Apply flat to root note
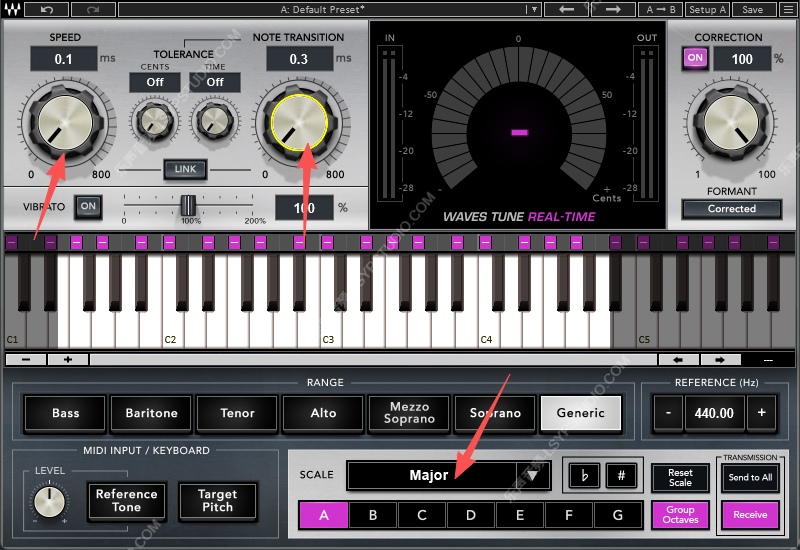 click(585, 476)
